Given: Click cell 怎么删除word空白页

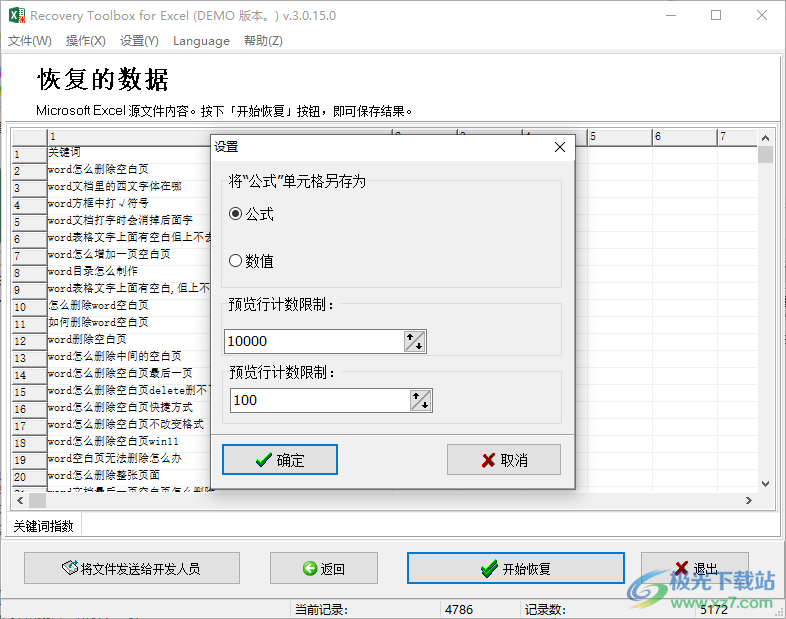Looking at the screenshot, I should 98,305.
